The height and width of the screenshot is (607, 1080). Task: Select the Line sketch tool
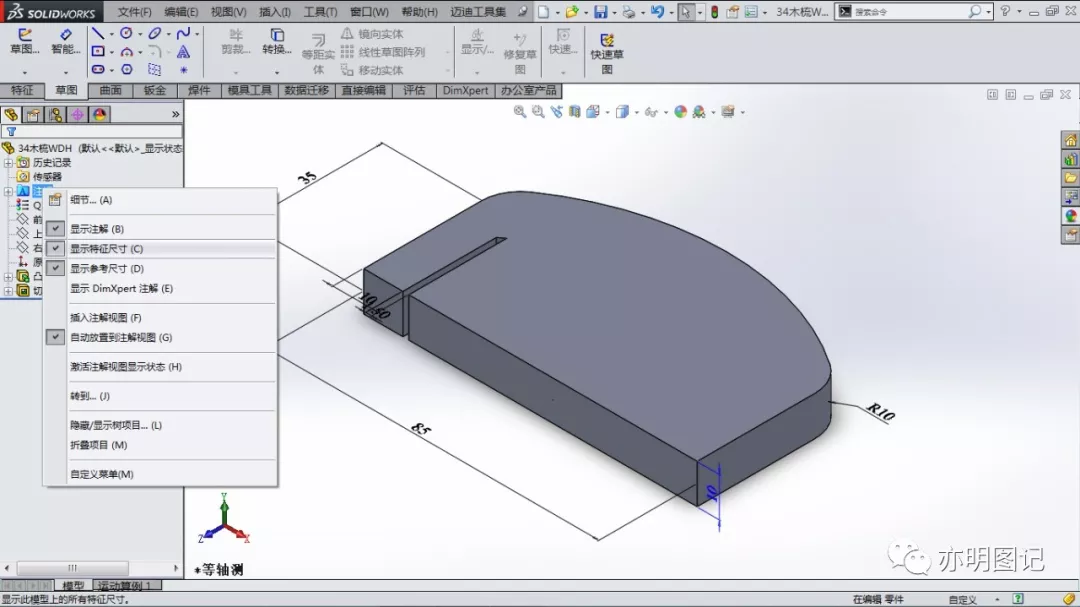(x=98, y=33)
